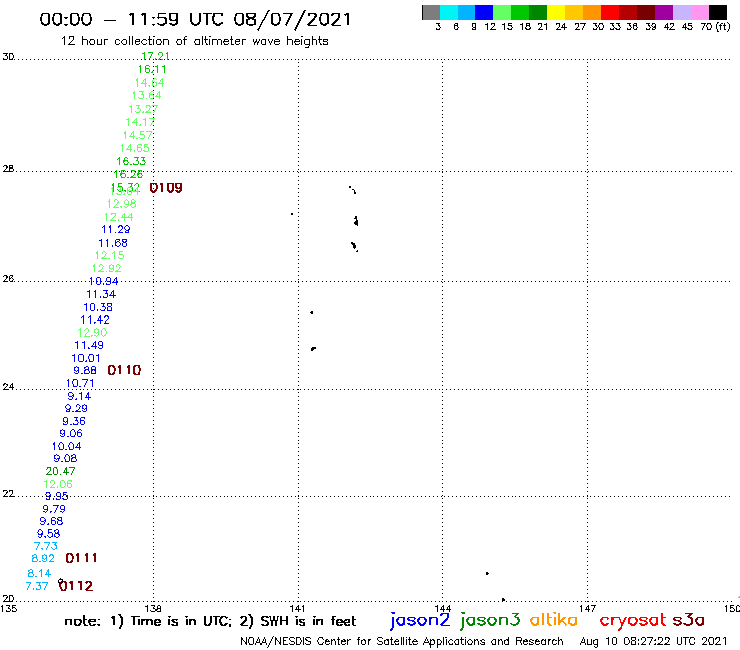Select the pure blue swatch in the color scale
The height and width of the screenshot is (650, 740).
coord(485,12)
